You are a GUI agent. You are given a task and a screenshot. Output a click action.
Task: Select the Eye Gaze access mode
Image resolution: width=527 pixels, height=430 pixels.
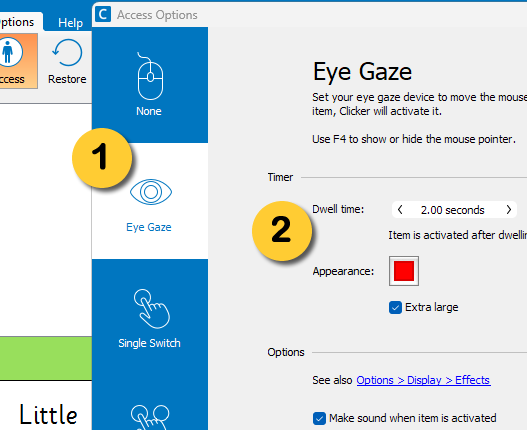[150, 201]
